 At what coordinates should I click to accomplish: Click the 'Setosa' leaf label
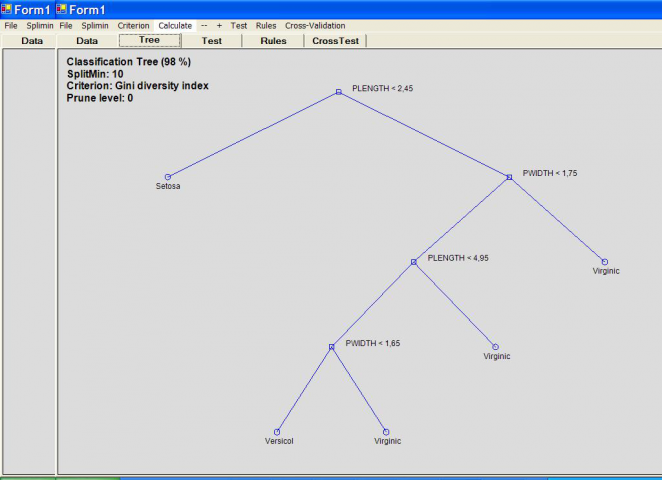[168, 186]
